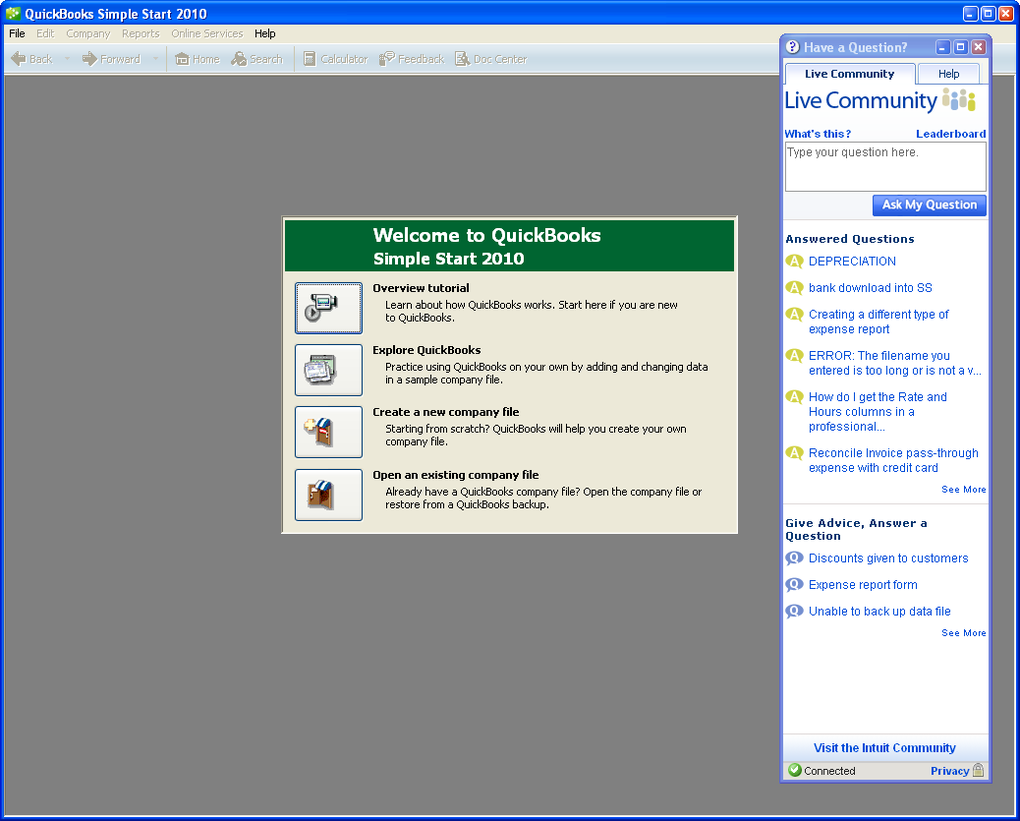Click the Search binoculars toolbar icon
Screen dimensions: 1020x821
239,59
